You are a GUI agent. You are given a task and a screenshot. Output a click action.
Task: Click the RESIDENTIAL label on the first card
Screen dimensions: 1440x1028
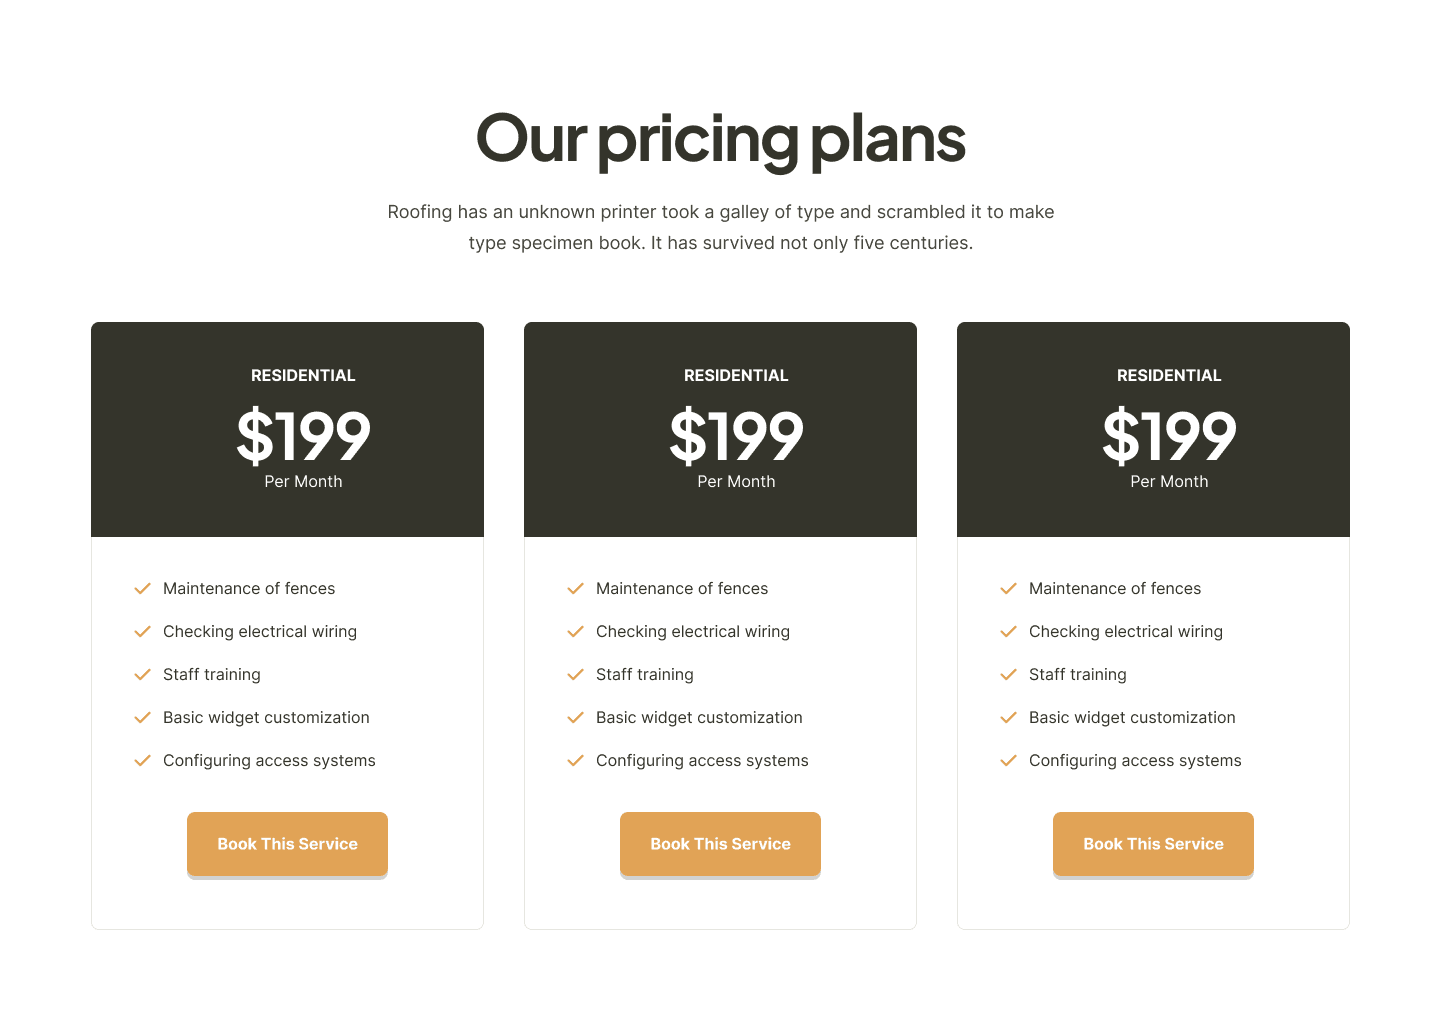(x=303, y=375)
